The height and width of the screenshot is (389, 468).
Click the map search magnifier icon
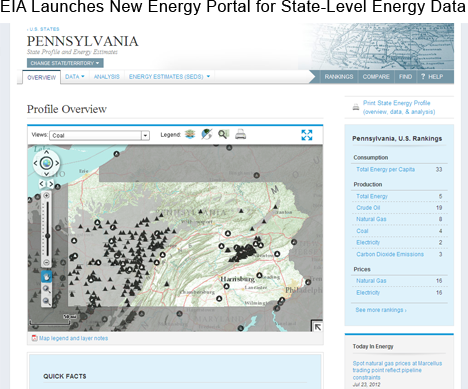pyautogui.click(x=223, y=134)
